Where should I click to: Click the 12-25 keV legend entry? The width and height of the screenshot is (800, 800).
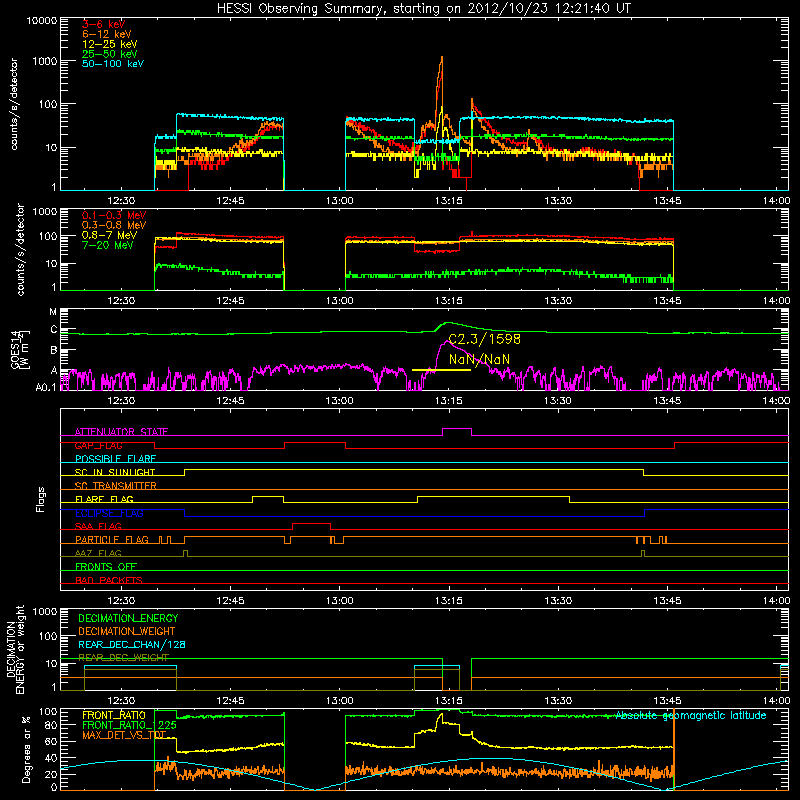tap(110, 44)
